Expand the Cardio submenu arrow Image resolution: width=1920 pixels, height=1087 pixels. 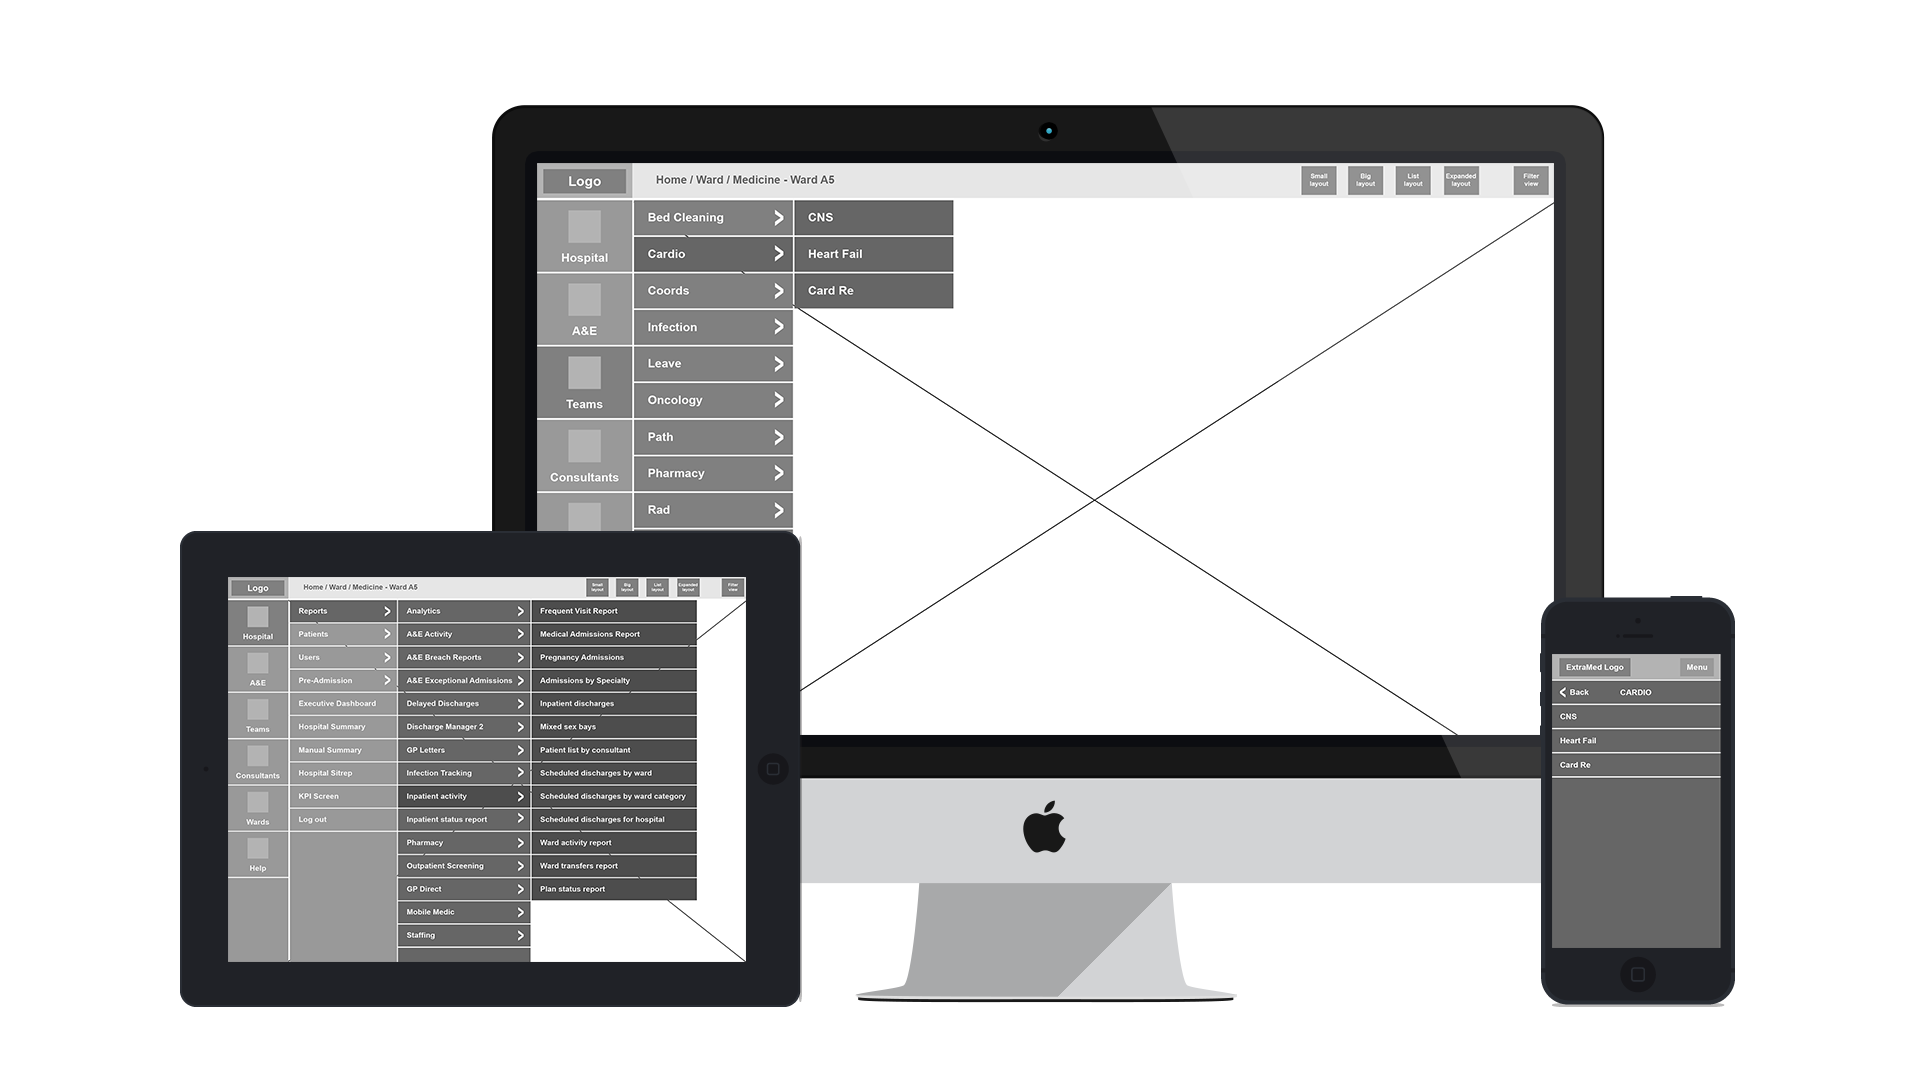[x=777, y=253]
